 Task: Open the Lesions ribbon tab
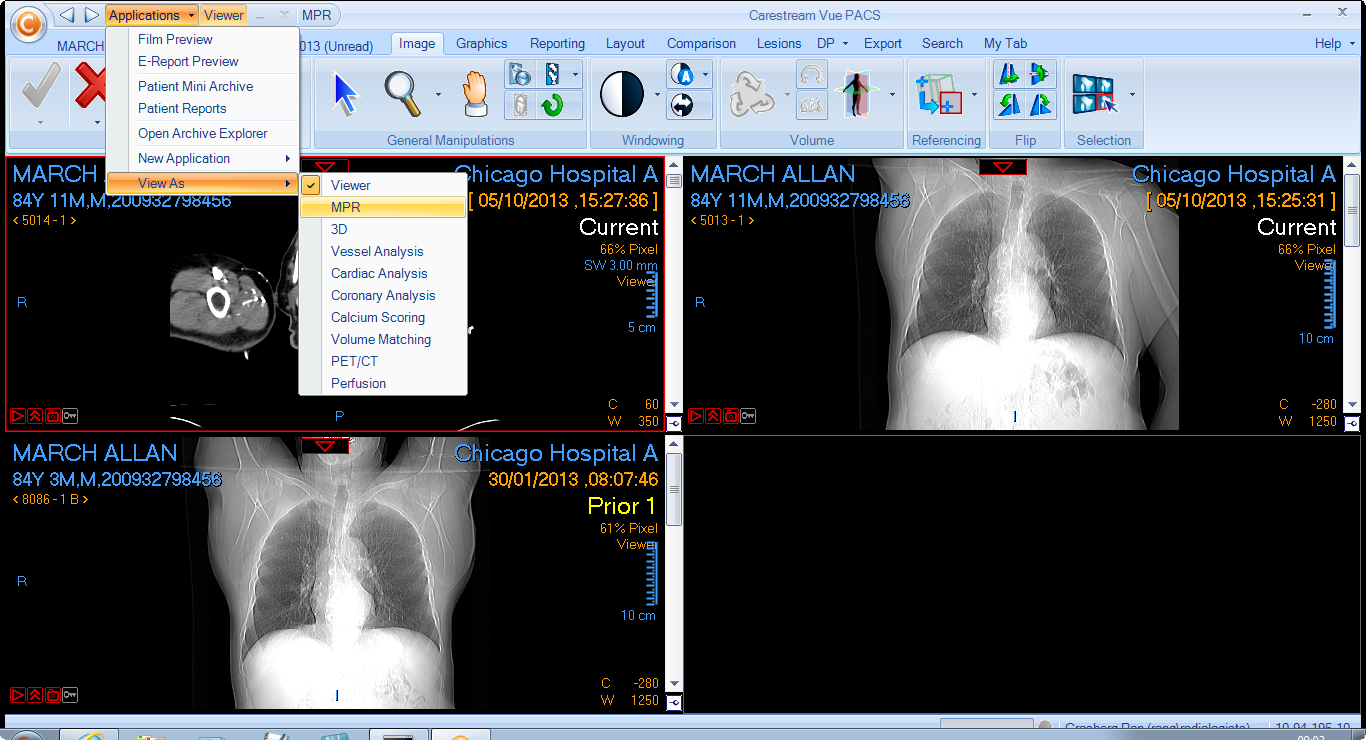pos(779,43)
